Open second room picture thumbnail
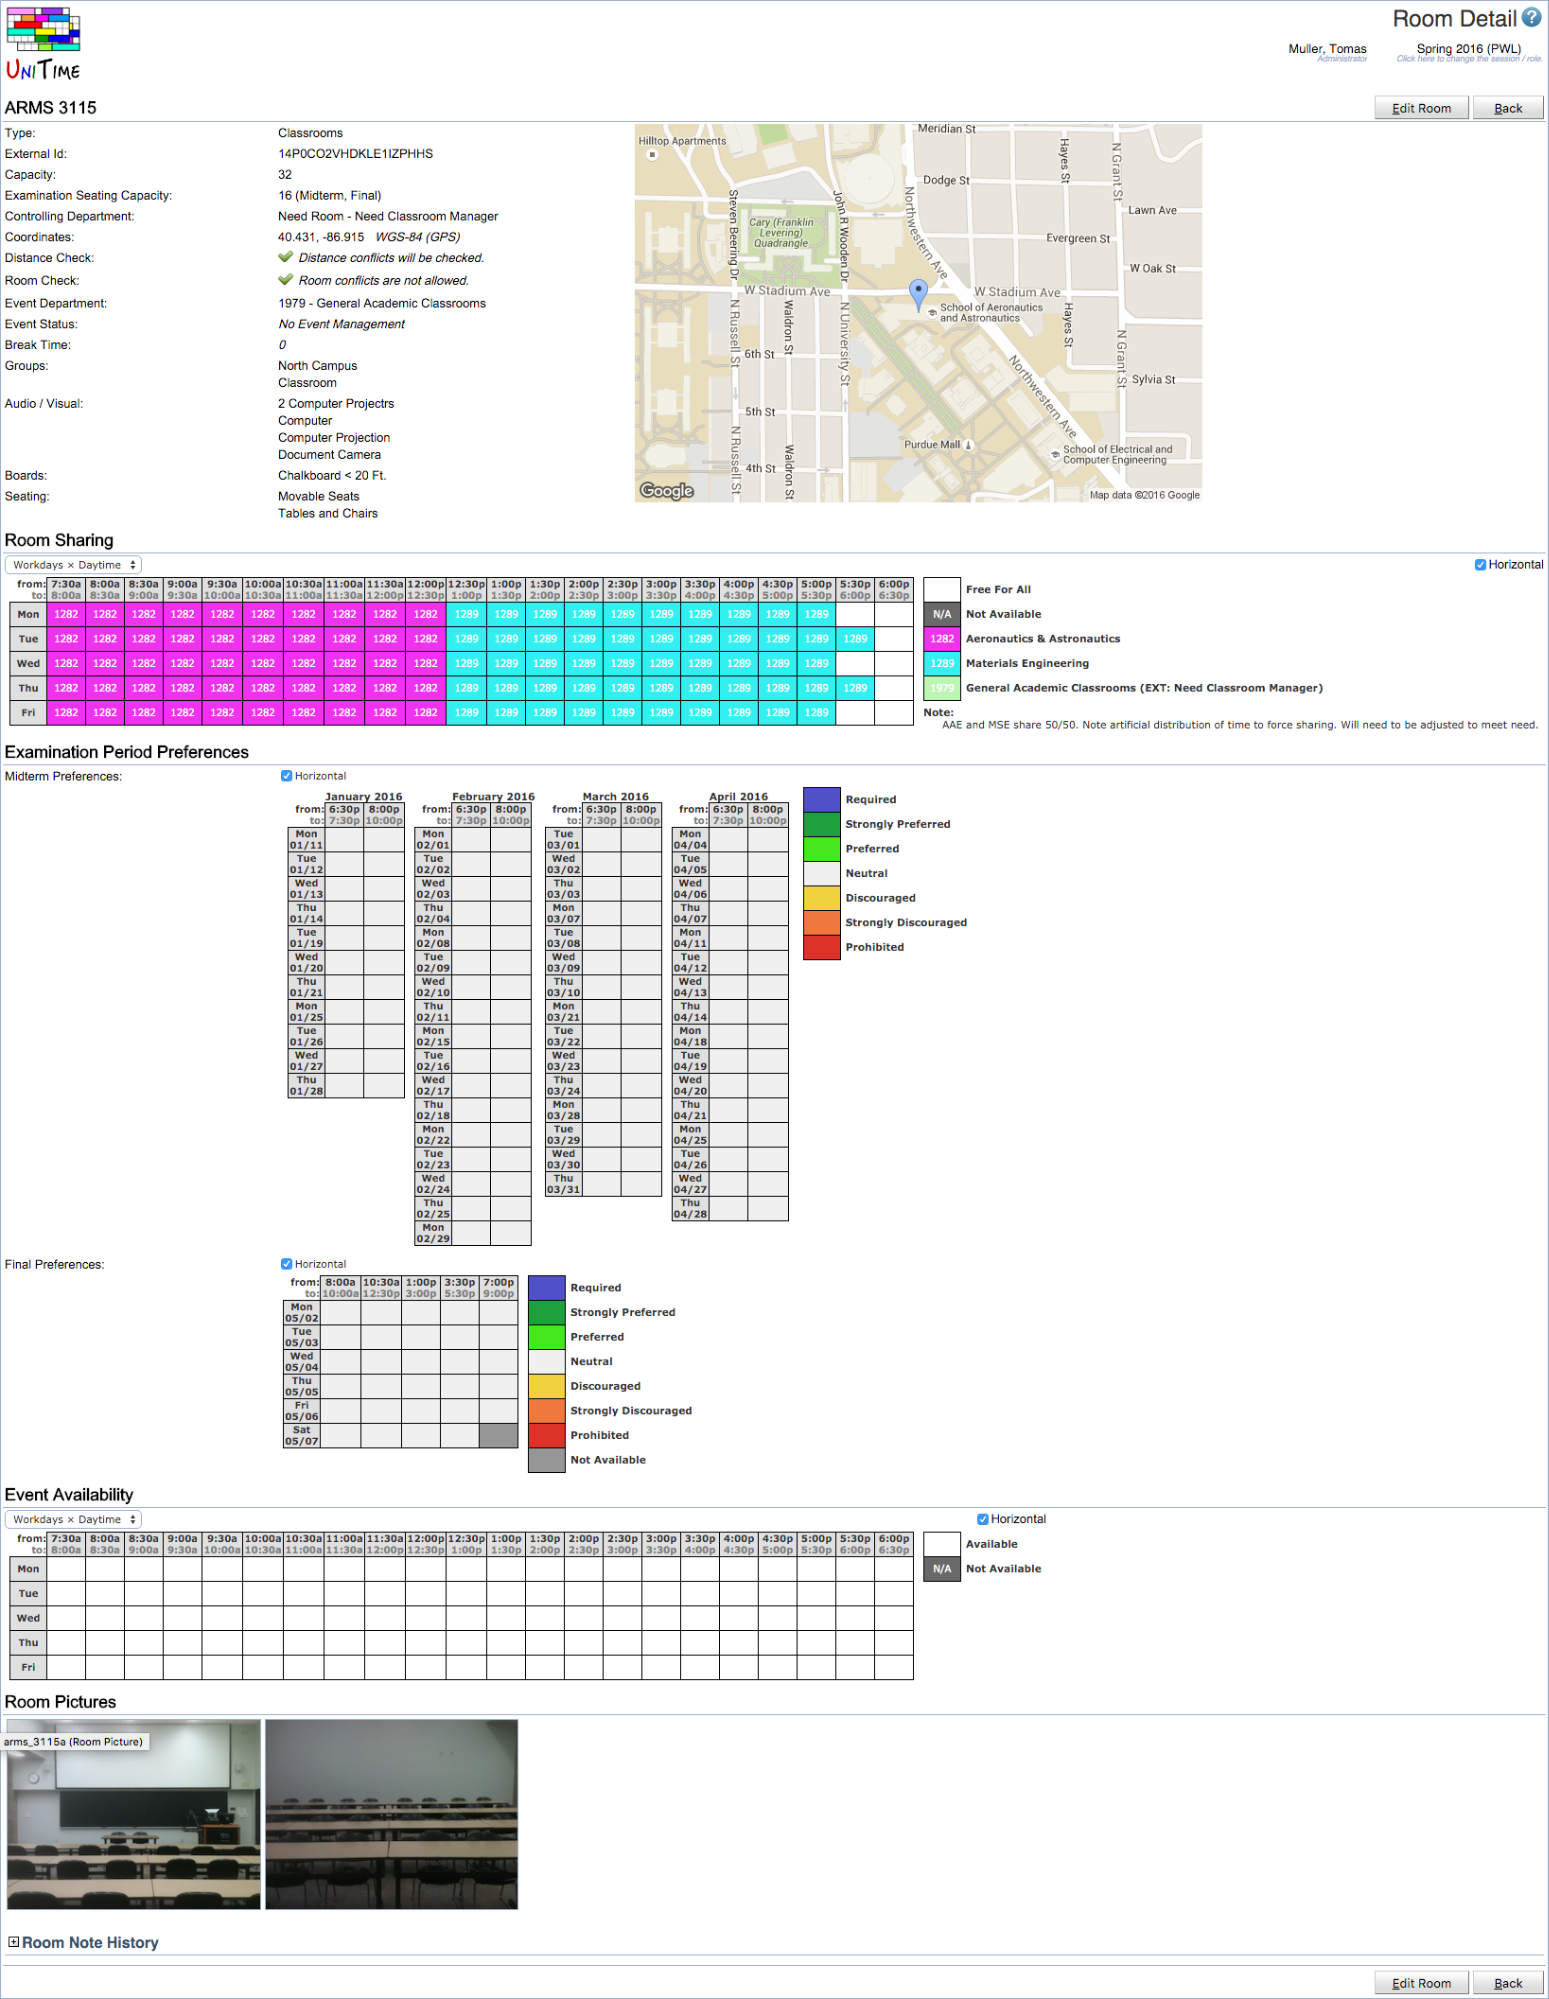This screenshot has width=1549, height=1999. (x=392, y=1814)
